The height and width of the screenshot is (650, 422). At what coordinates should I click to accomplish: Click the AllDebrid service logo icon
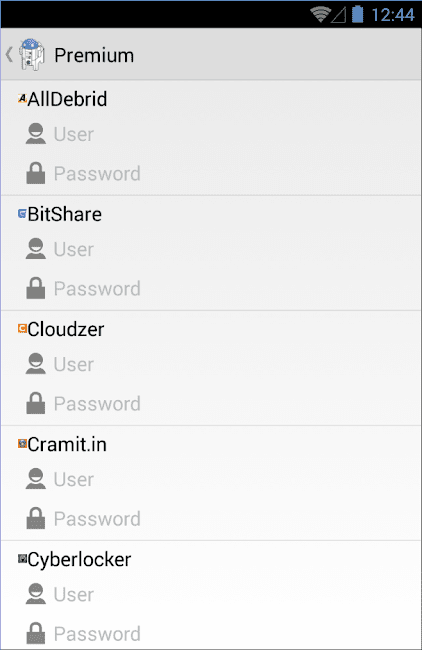click(22, 98)
